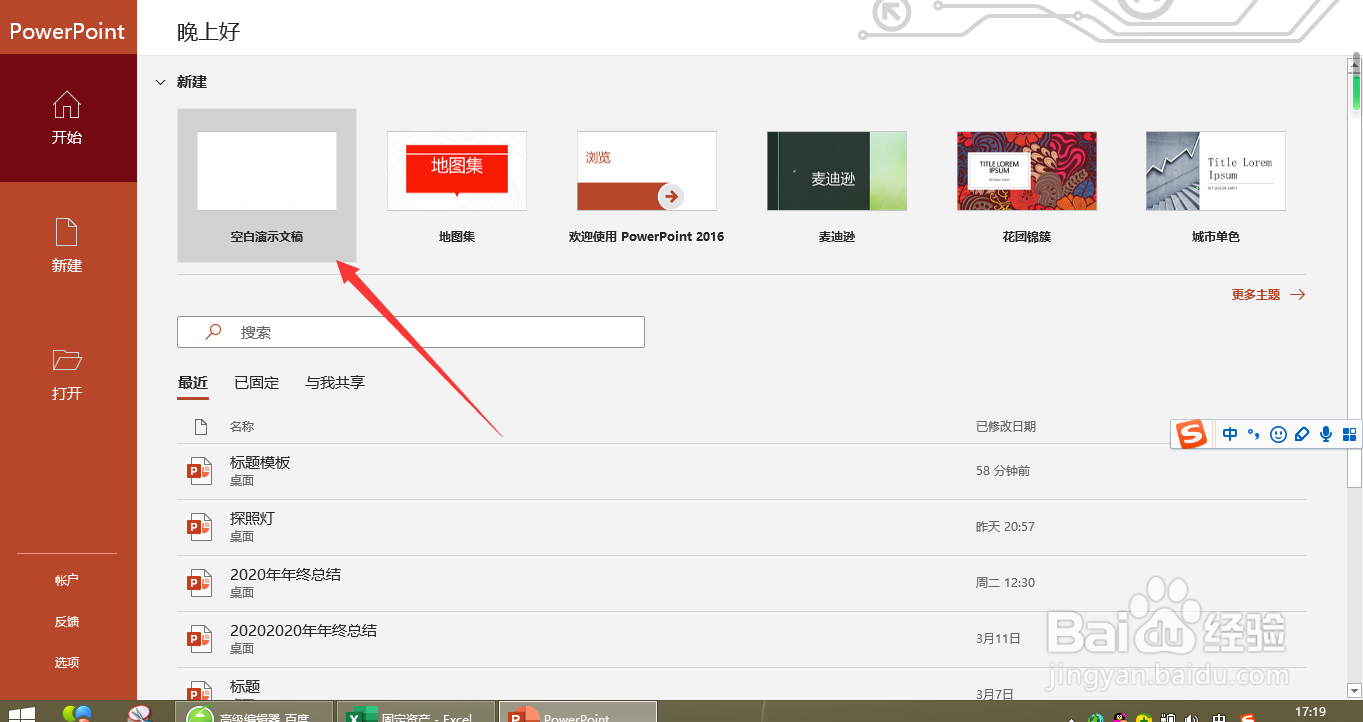Screen dimensions: 1363x722
Task: Click the 58 分钟前 date cell
Action: click(1003, 471)
